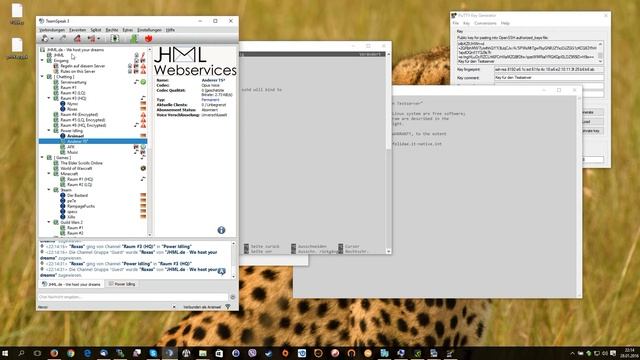The image size is (640, 360).
Task: Open the second desktop file icon
Action: (x=17, y=49)
